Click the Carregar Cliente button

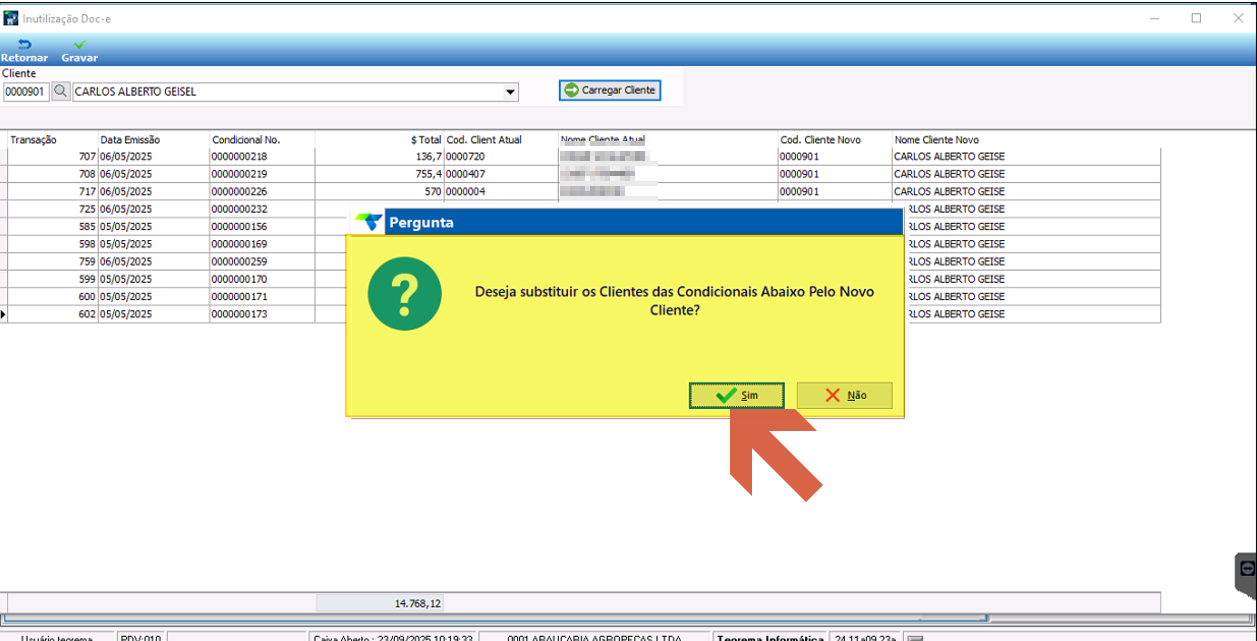pos(610,90)
